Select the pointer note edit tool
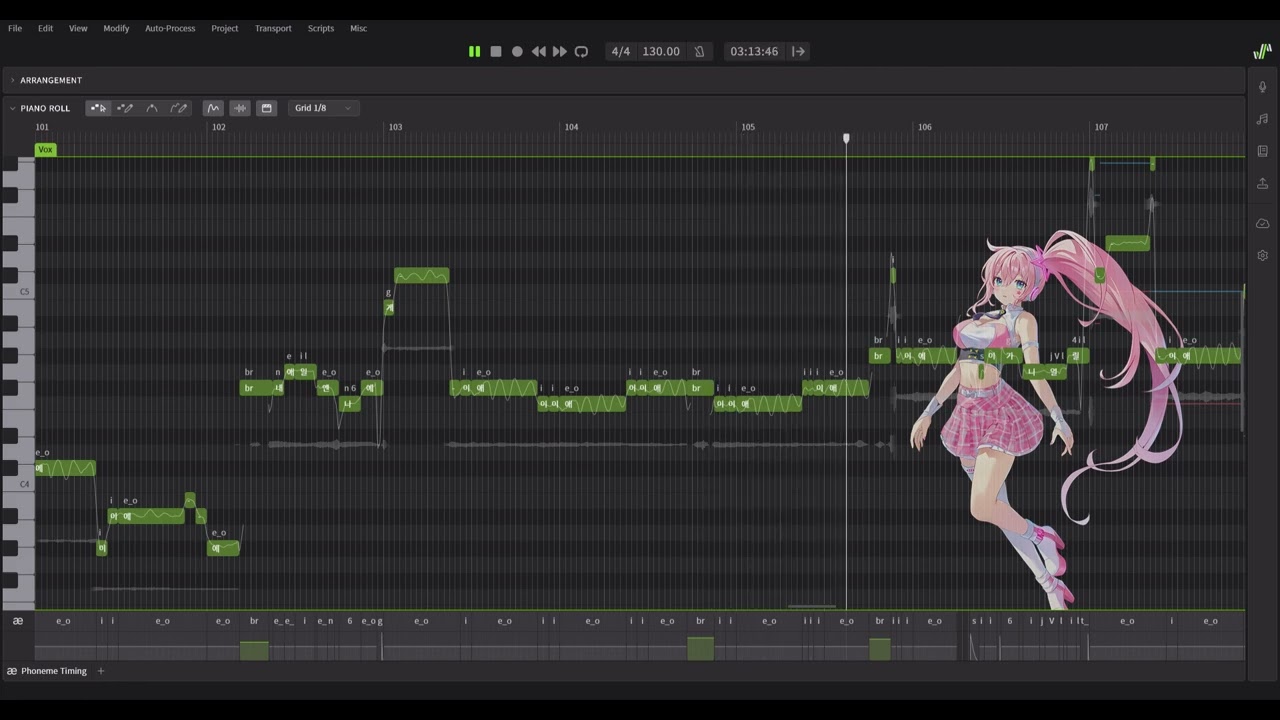This screenshot has width=1280, height=720. [x=98, y=108]
